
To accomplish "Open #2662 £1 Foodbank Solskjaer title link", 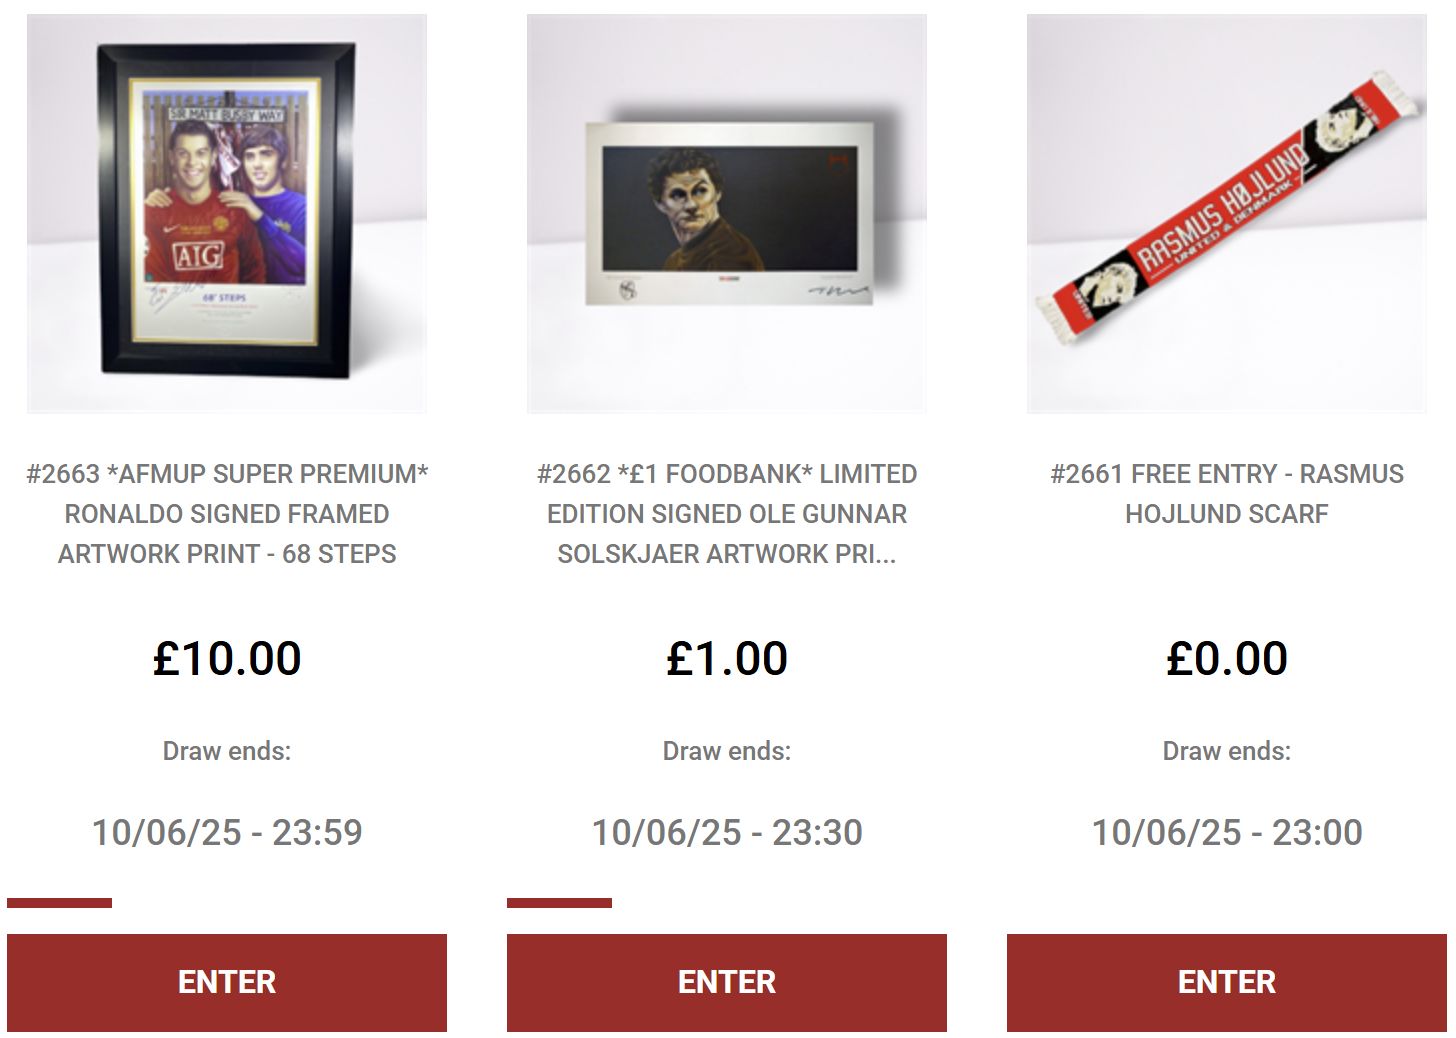I will click(x=727, y=514).
